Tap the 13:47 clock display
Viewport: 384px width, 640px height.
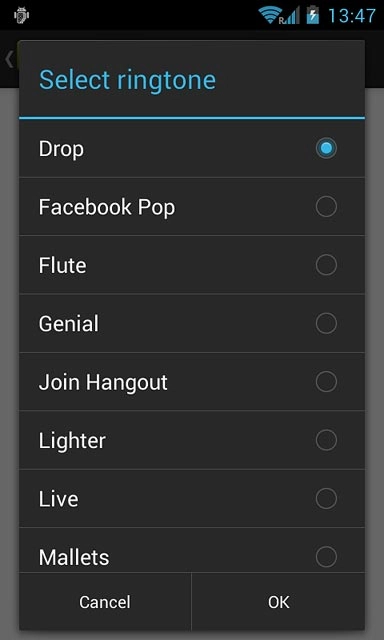click(x=351, y=16)
